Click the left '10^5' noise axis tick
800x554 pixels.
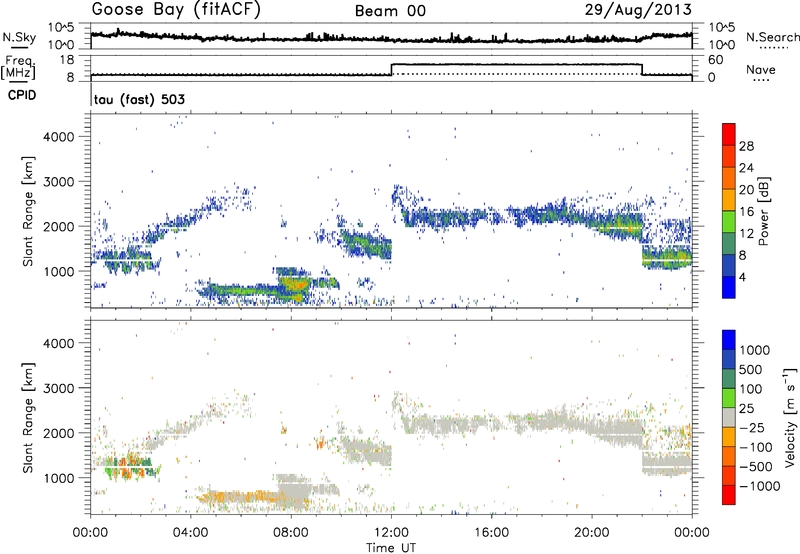point(61,27)
